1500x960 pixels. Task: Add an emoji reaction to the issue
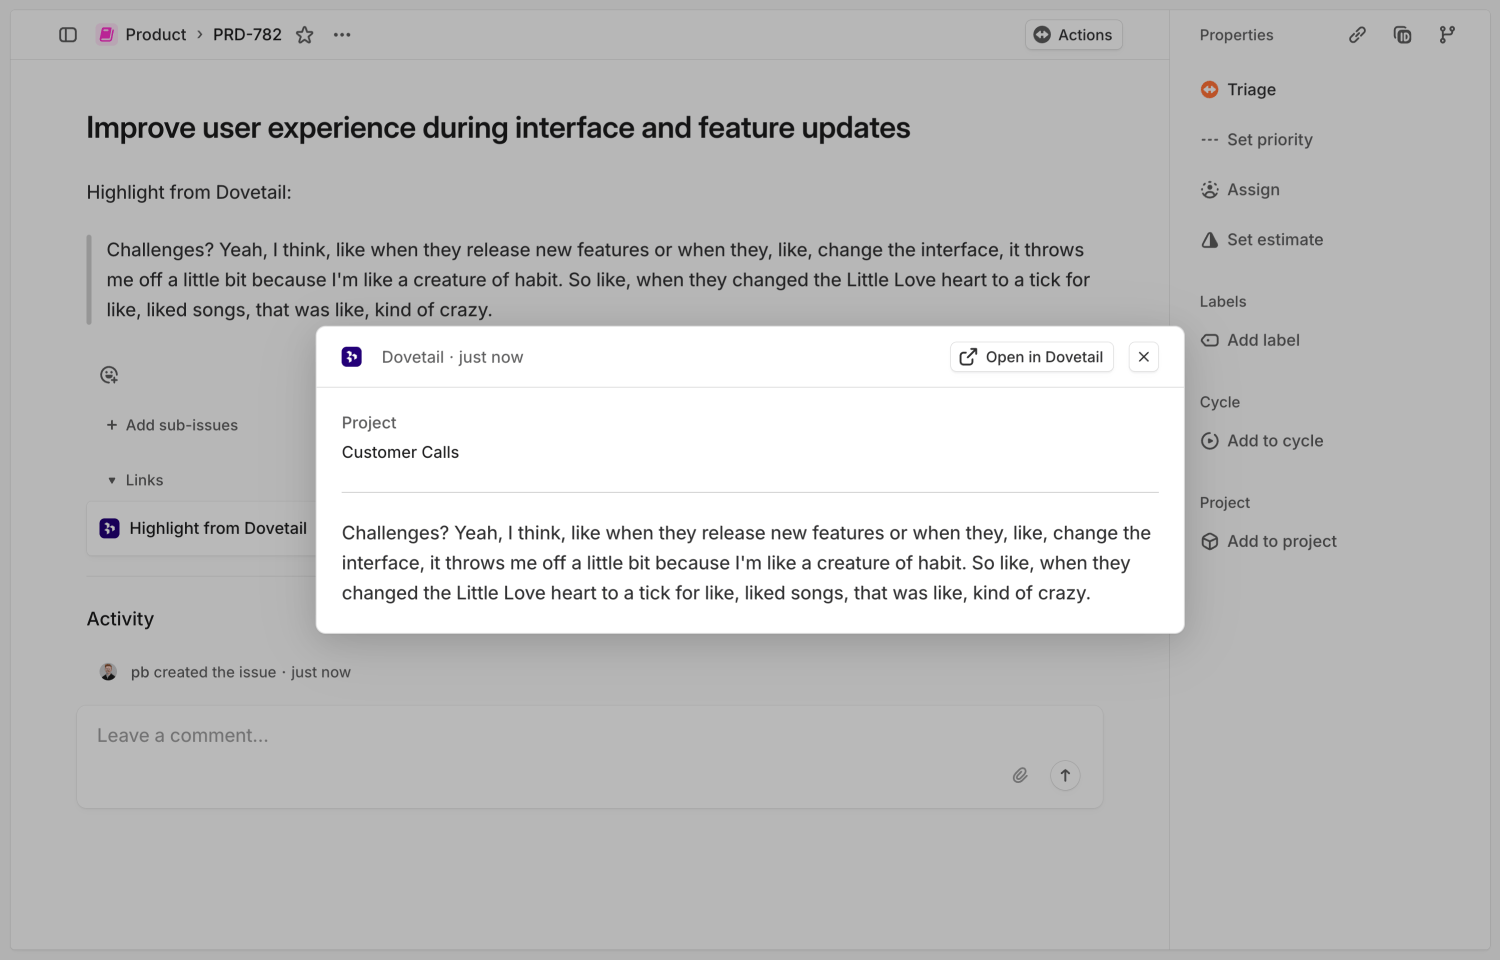pyautogui.click(x=109, y=375)
